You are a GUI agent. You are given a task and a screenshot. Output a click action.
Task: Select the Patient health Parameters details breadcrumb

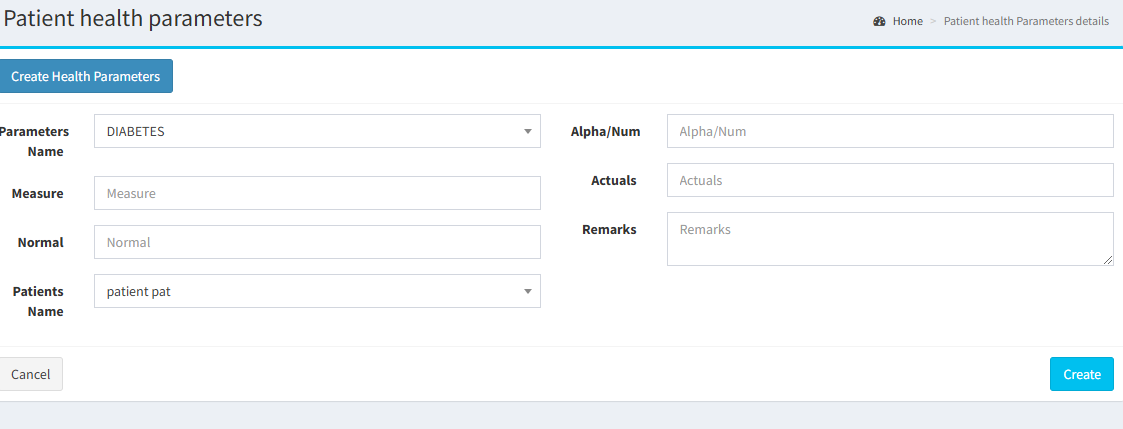pos(1026,21)
